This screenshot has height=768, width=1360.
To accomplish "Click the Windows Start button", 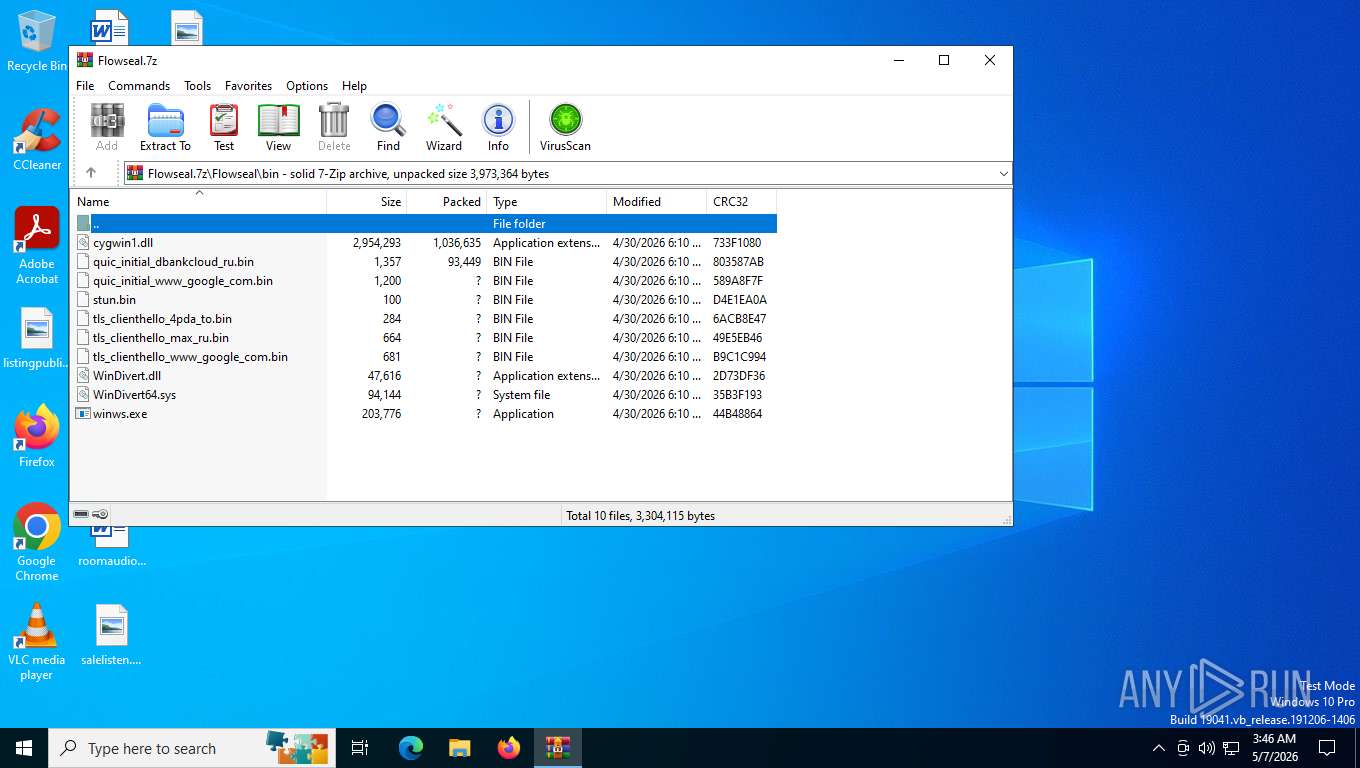I will (x=24, y=748).
